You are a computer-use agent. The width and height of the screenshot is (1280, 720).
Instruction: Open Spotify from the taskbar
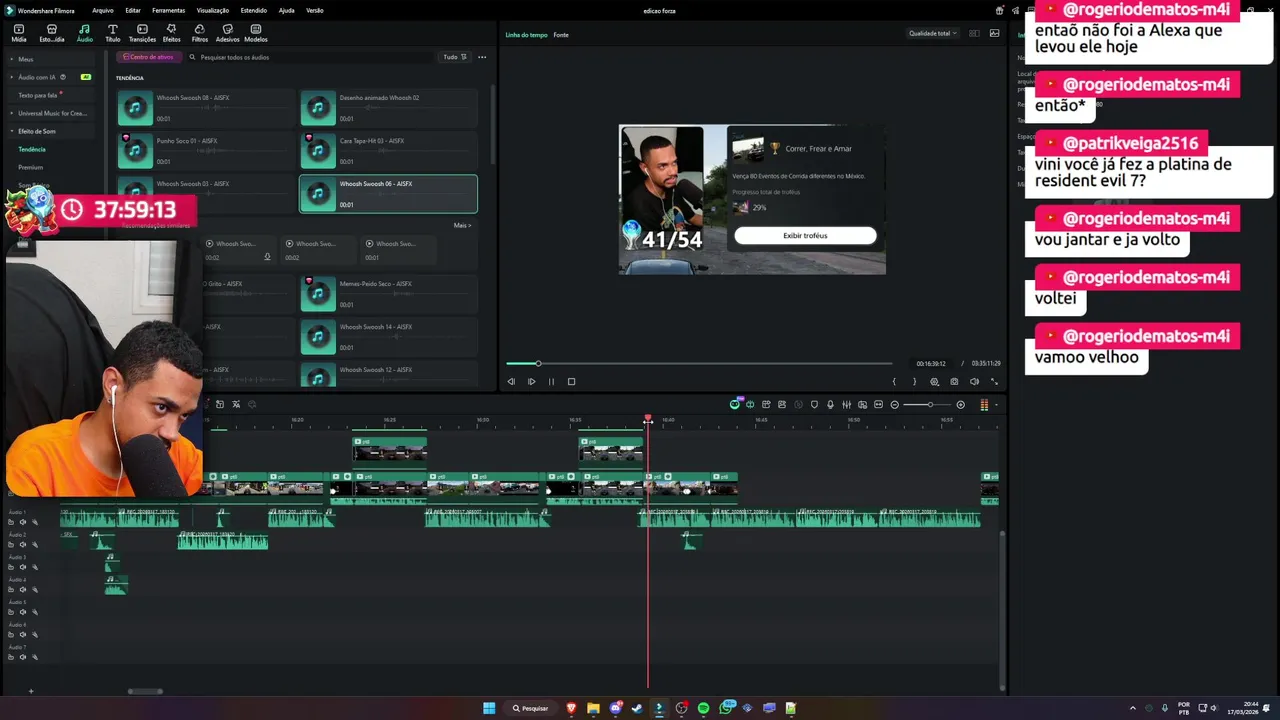coord(703,708)
